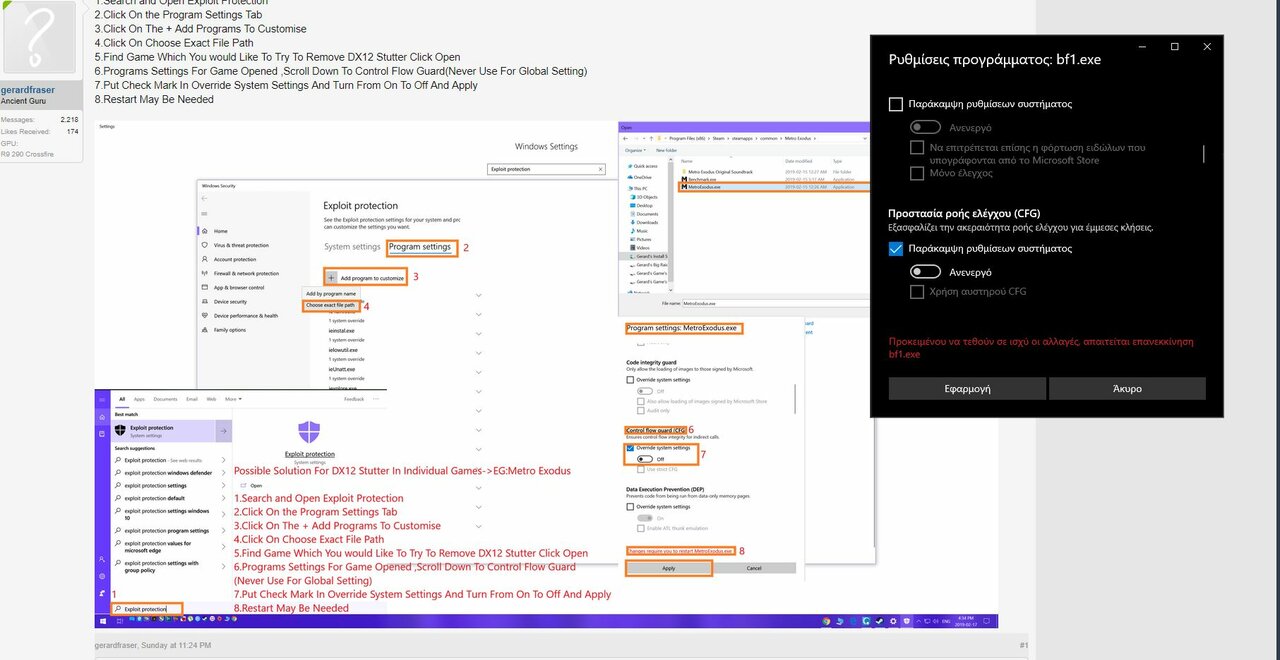This screenshot has height=660, width=1280.
Task: Open Device security icon
Action: click(x=205, y=301)
